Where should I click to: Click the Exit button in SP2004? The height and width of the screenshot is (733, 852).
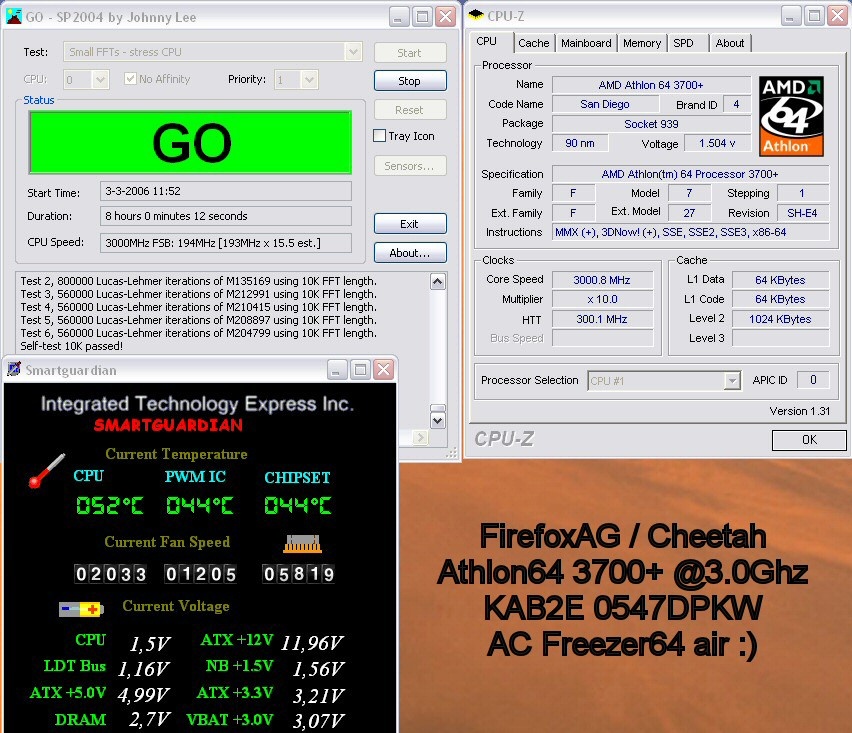tap(410, 224)
